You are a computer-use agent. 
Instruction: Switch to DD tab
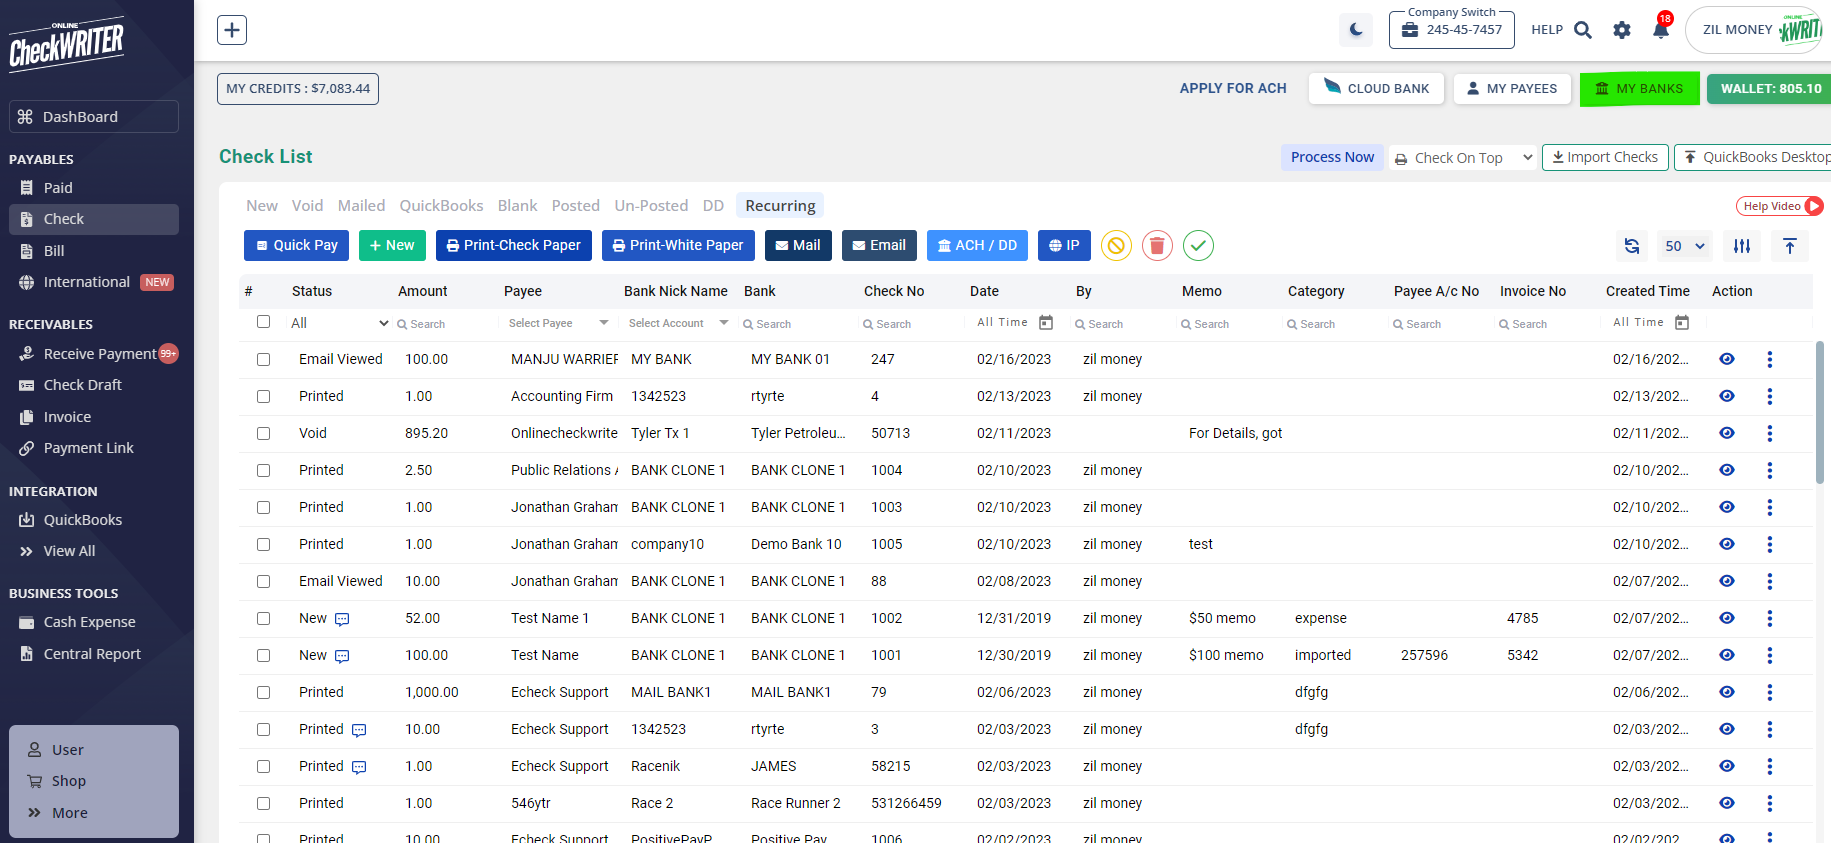pos(713,206)
